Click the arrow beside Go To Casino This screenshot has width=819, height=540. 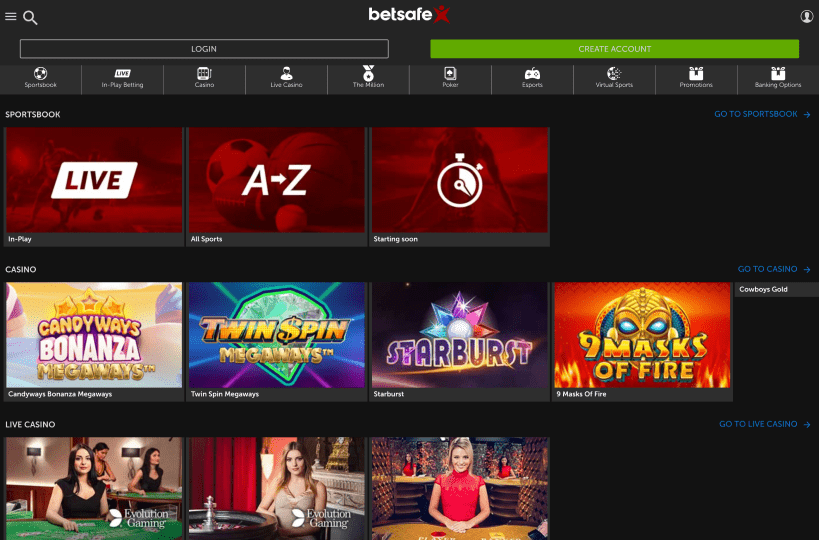tap(807, 269)
